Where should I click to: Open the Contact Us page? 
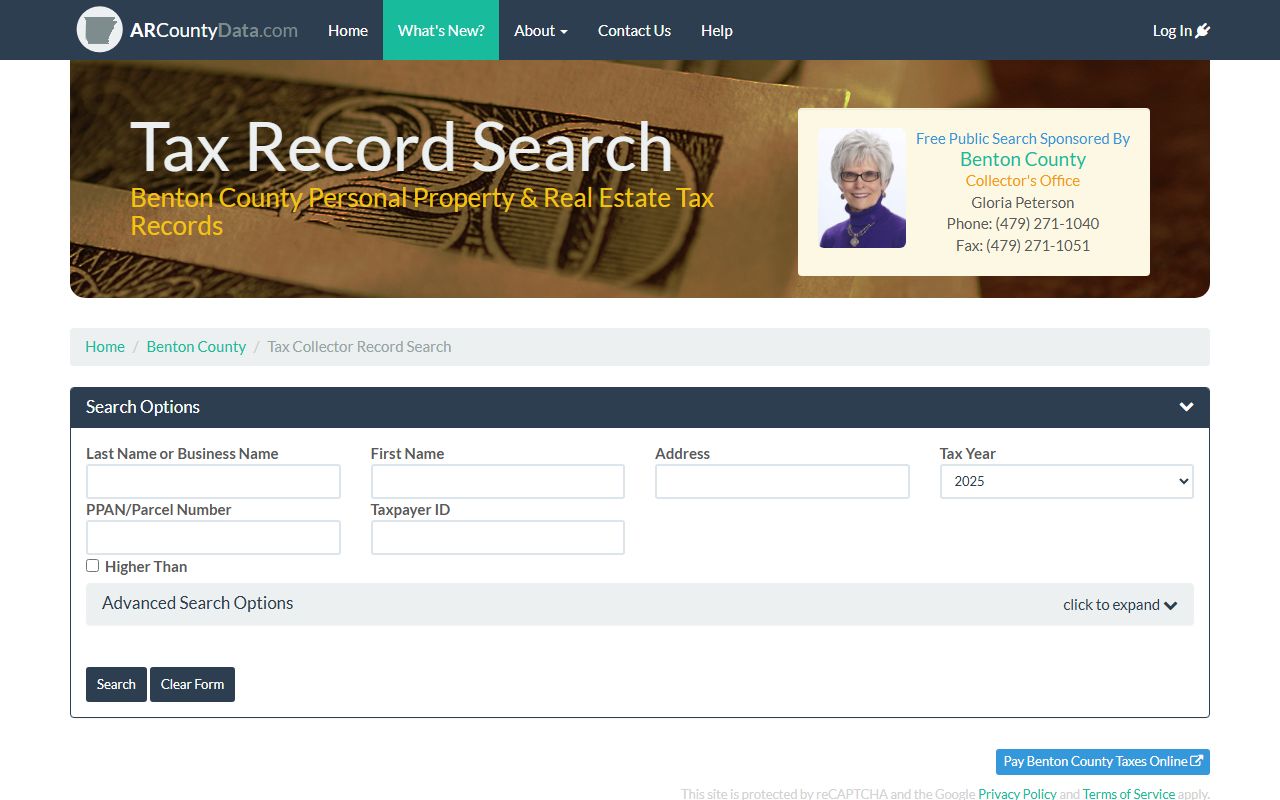click(x=634, y=30)
